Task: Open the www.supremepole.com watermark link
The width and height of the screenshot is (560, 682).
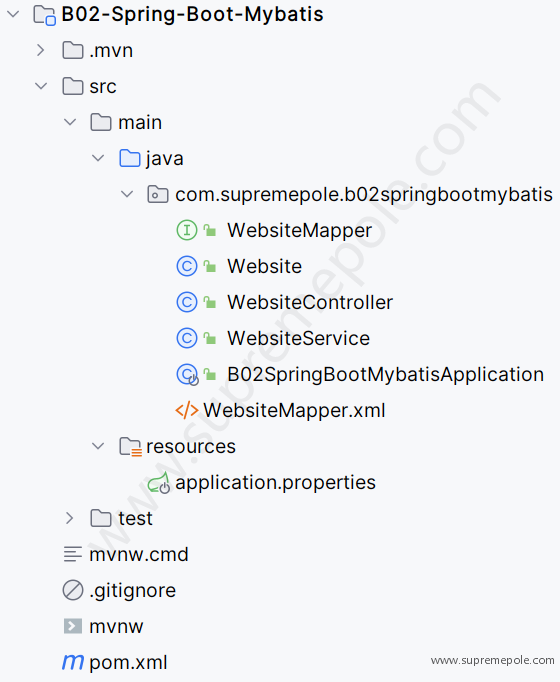Action: (x=492, y=660)
